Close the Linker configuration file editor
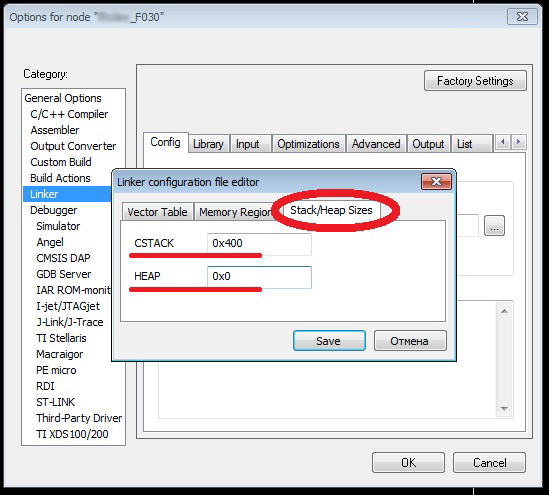The width and height of the screenshot is (549, 495). (436, 181)
